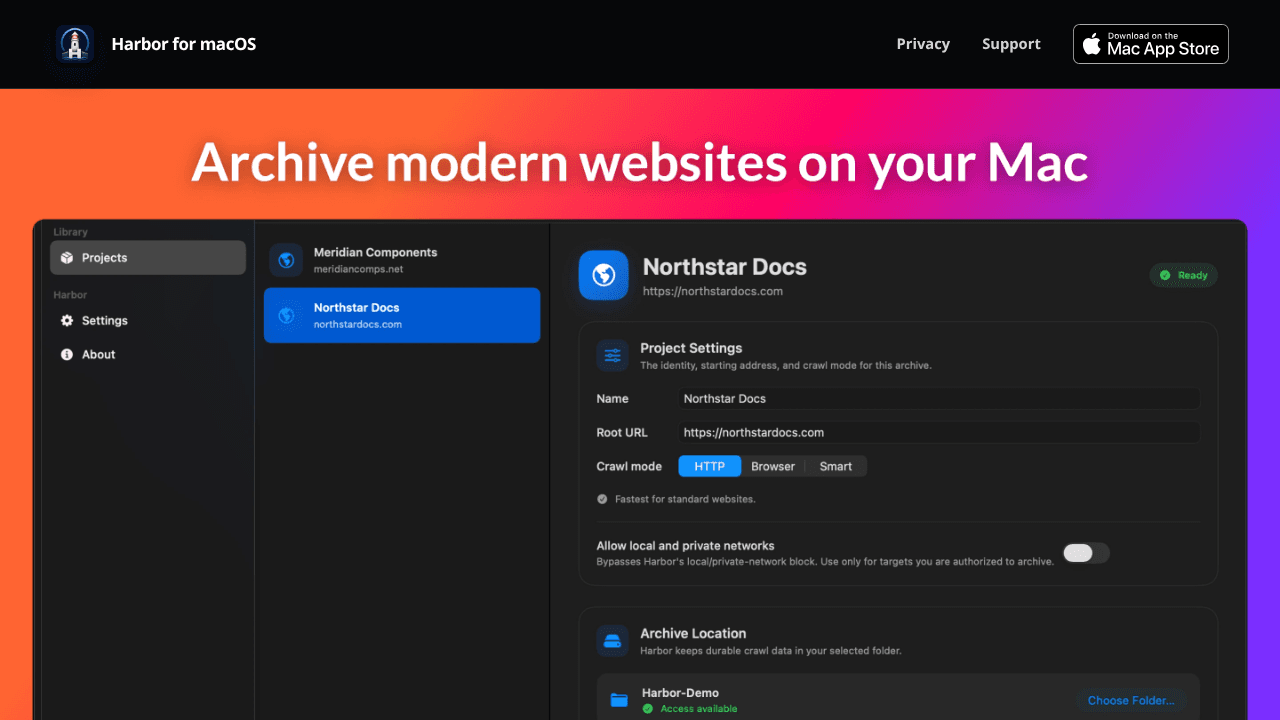Click the meridiancomps.net text
Image resolution: width=1280 pixels, height=720 pixels.
[x=358, y=269]
